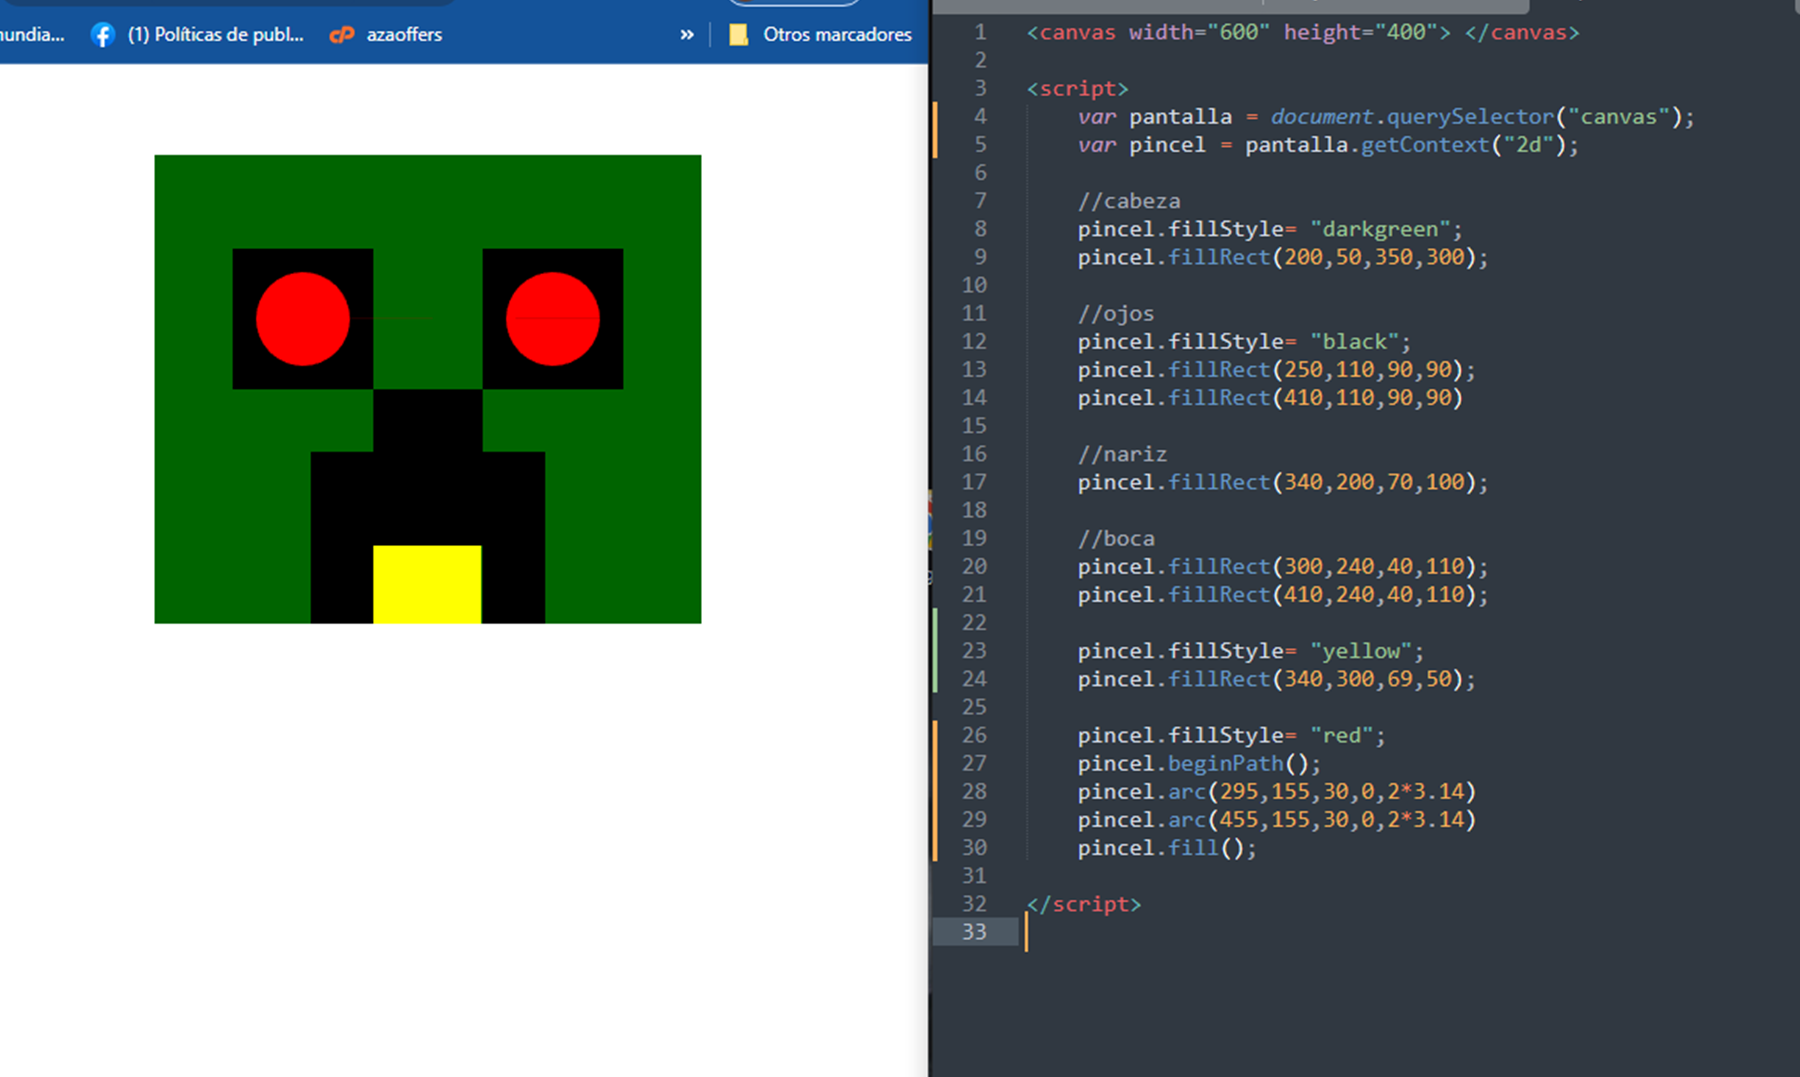
Task: Click the "darkgreen" string value
Action: click(x=1380, y=229)
